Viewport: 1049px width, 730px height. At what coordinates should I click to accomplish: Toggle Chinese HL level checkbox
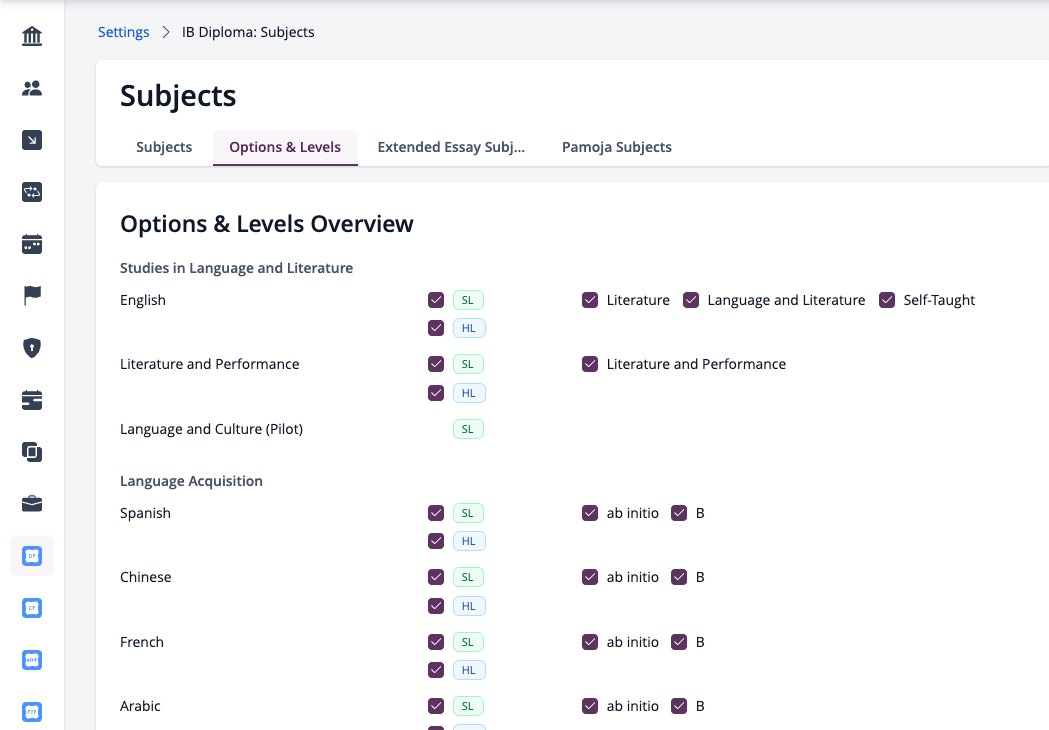point(436,606)
